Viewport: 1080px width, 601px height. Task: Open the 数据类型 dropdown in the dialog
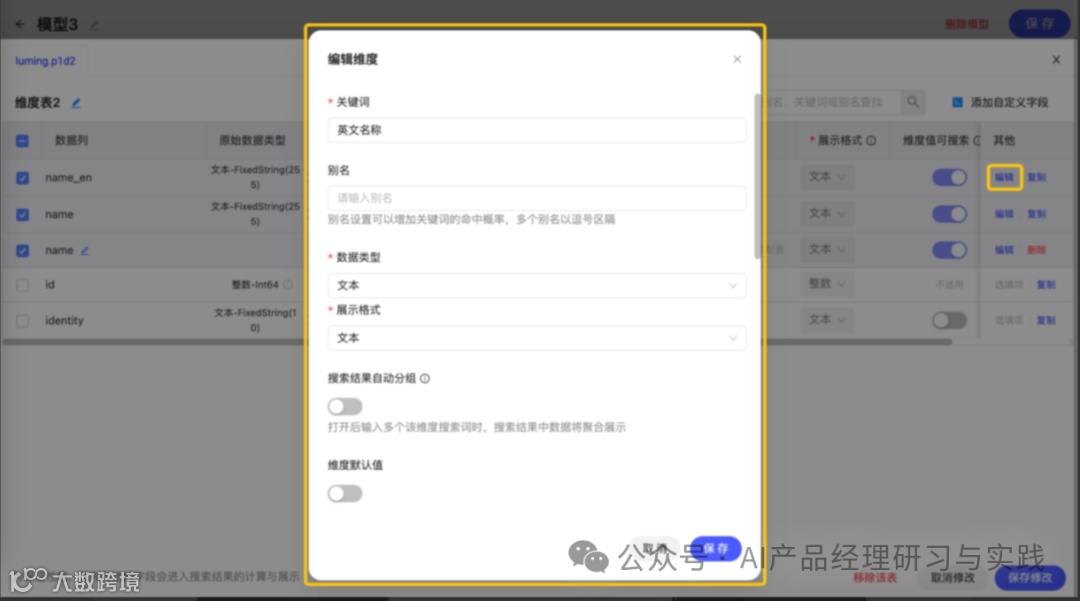[537, 286]
